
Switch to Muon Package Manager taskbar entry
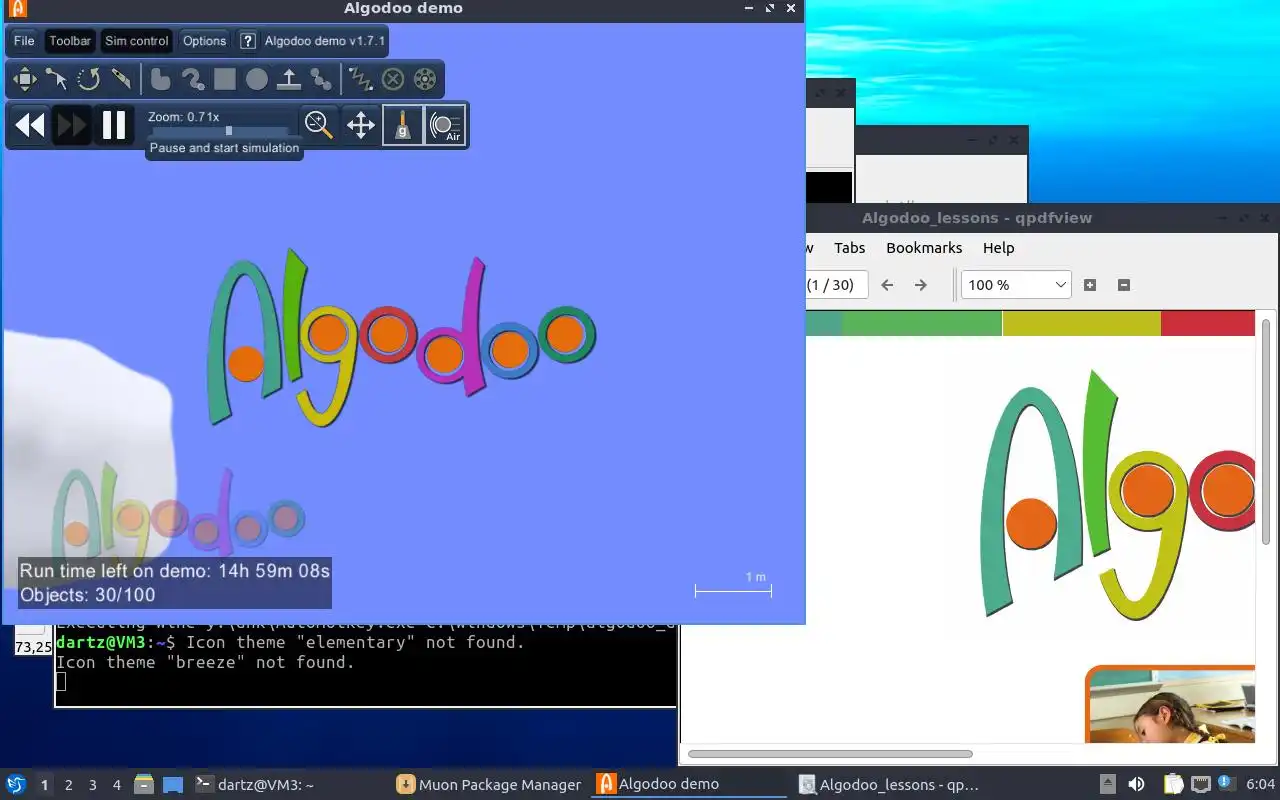(x=489, y=785)
